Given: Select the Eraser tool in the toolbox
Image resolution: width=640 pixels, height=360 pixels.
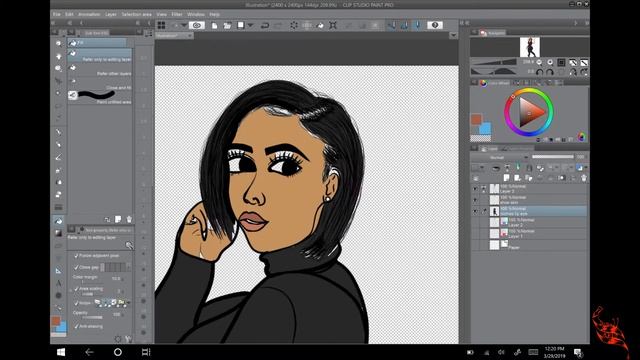Looking at the screenshot, I should [x=58, y=195].
